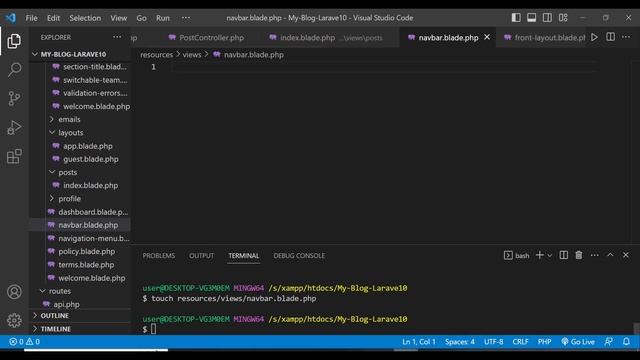The height and width of the screenshot is (360, 640).
Task: Open the Edit menu
Action: (x=53, y=18)
